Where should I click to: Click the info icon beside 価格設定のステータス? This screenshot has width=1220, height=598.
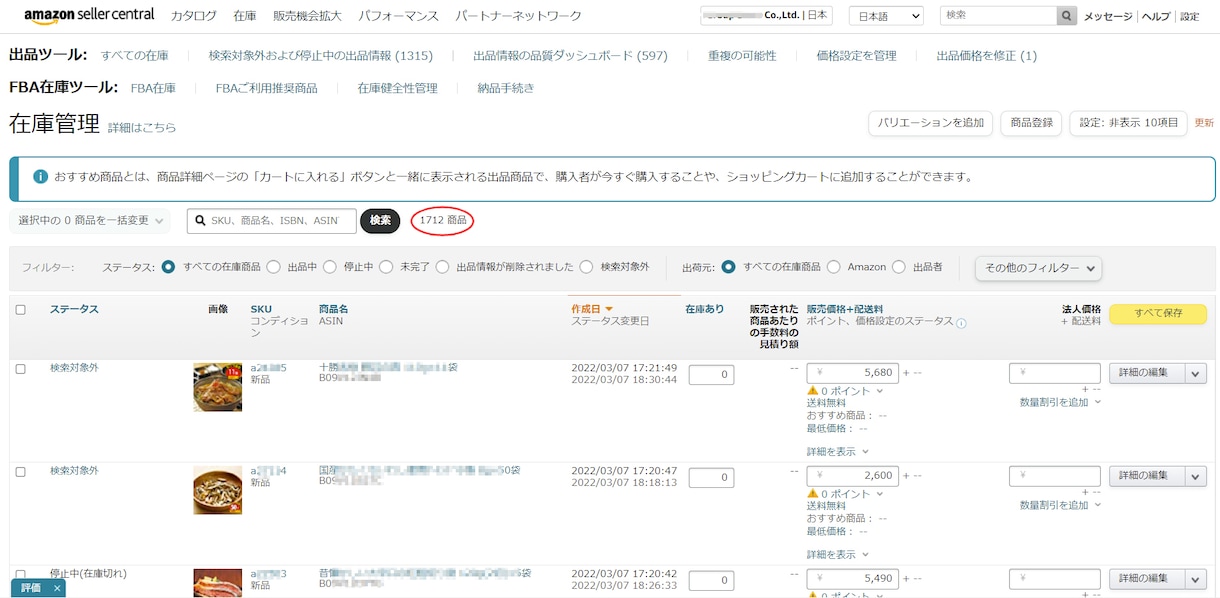[961, 323]
